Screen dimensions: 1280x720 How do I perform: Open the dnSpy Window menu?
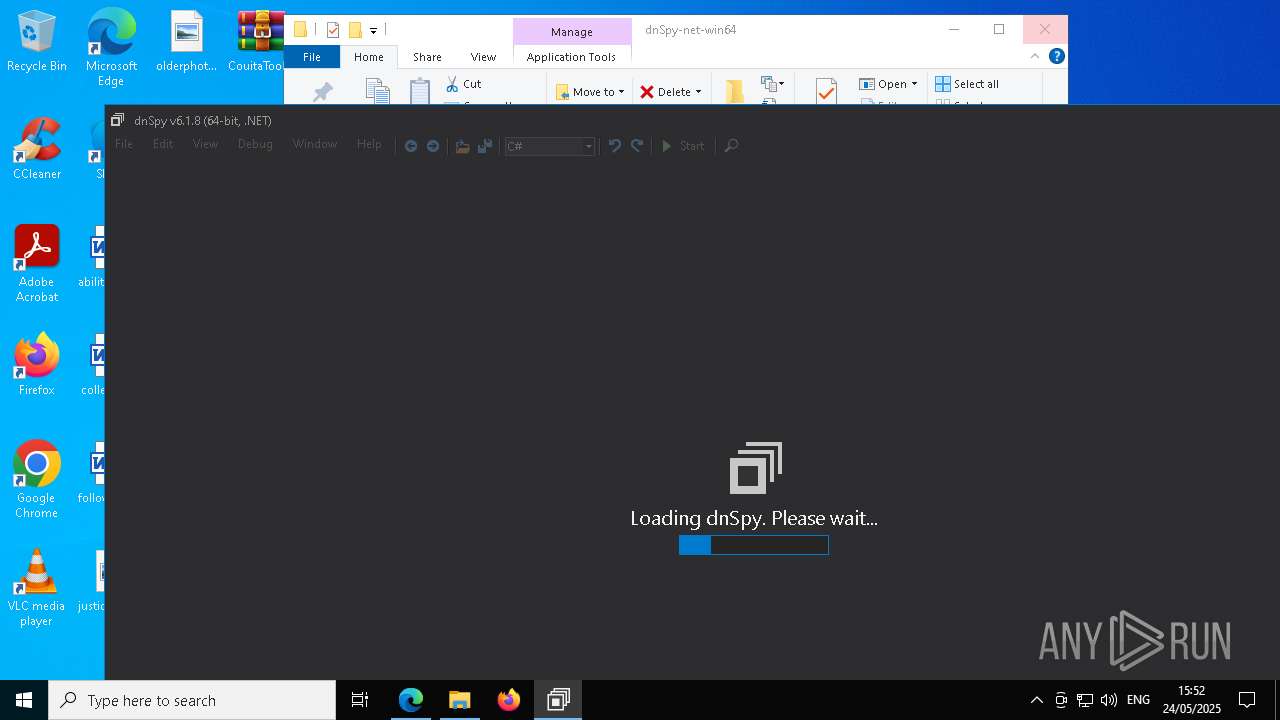315,144
